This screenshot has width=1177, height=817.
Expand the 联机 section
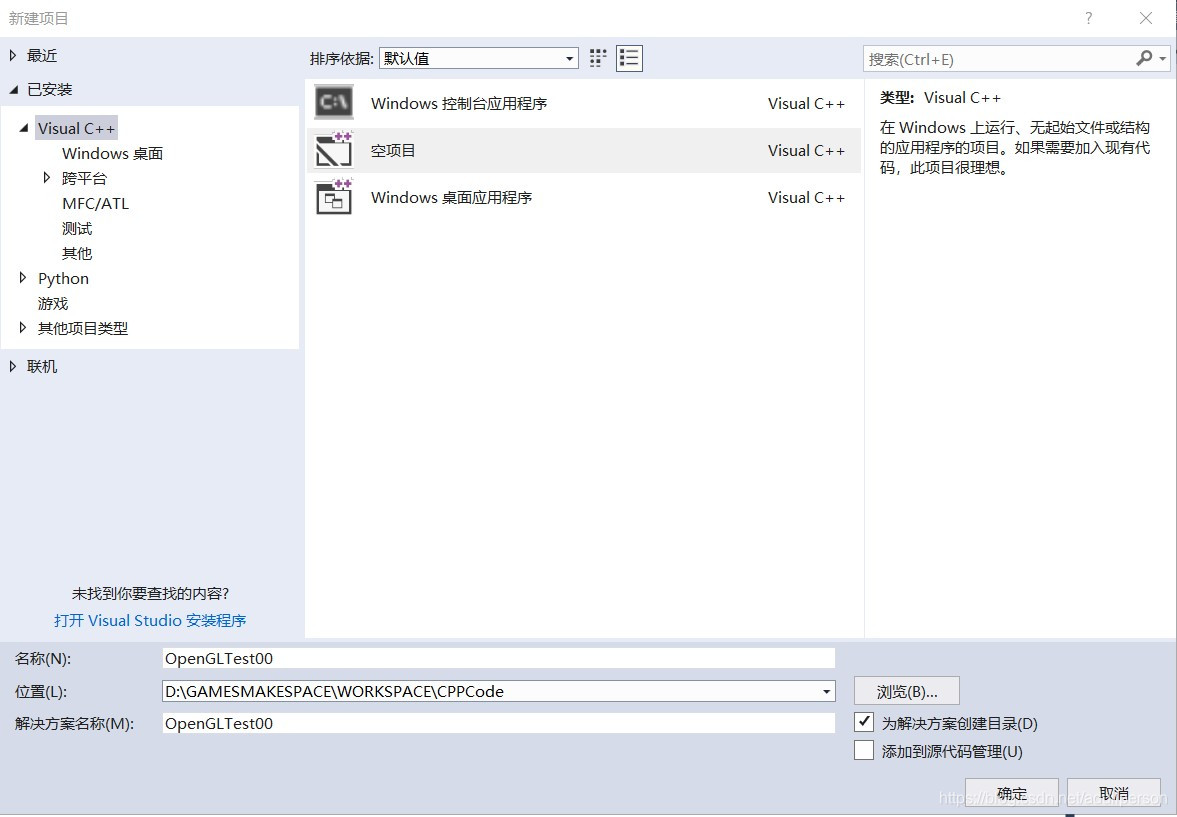(x=13, y=366)
